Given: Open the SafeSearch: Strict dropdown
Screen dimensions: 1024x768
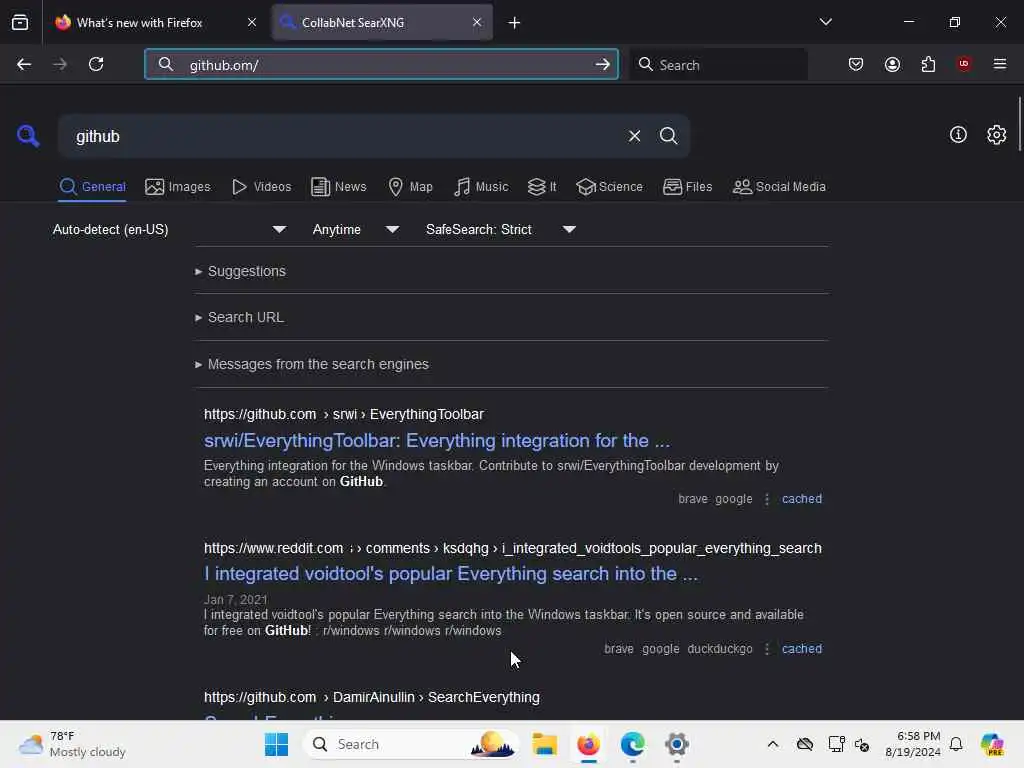Looking at the screenshot, I should (x=500, y=229).
